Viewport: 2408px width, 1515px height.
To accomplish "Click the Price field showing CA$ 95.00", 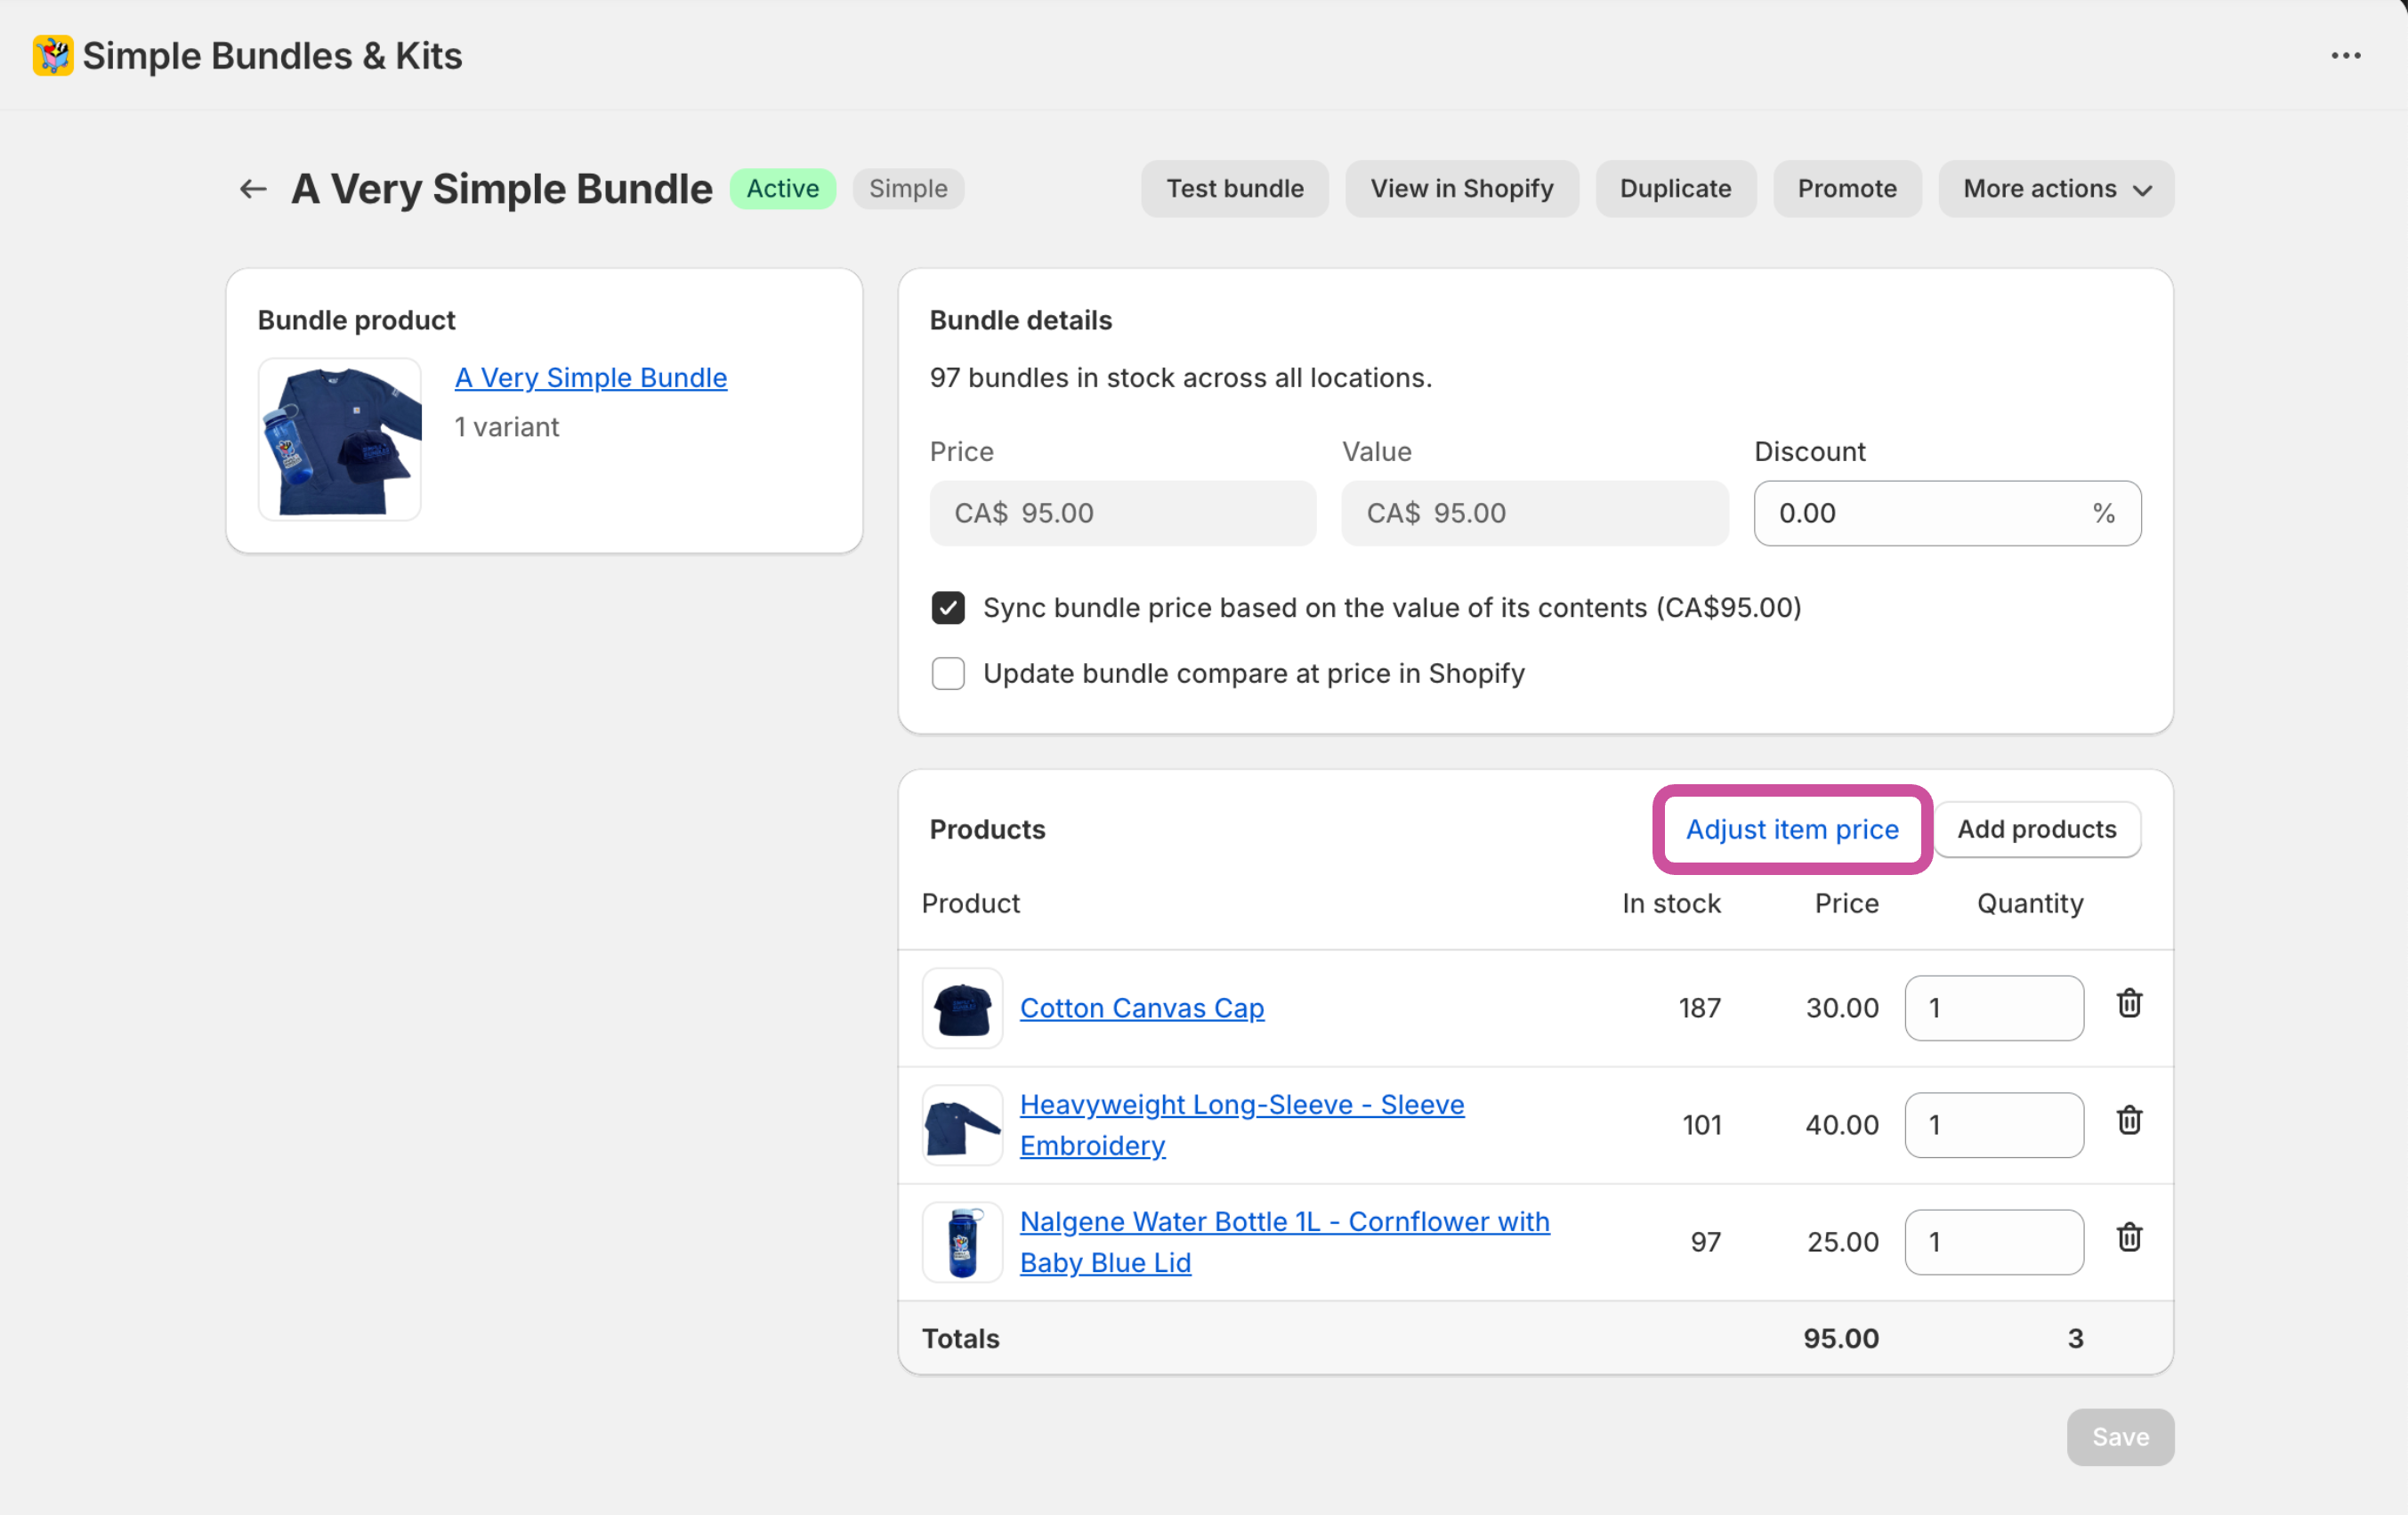I will click(1123, 513).
